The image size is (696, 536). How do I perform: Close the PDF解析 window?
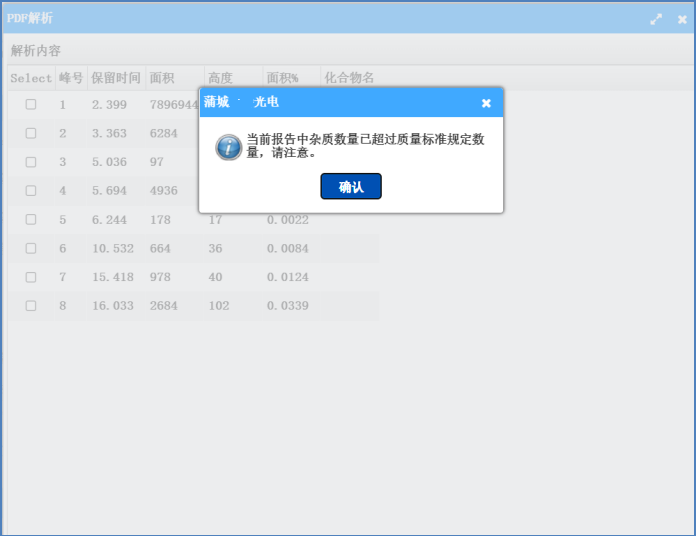[x=682, y=19]
